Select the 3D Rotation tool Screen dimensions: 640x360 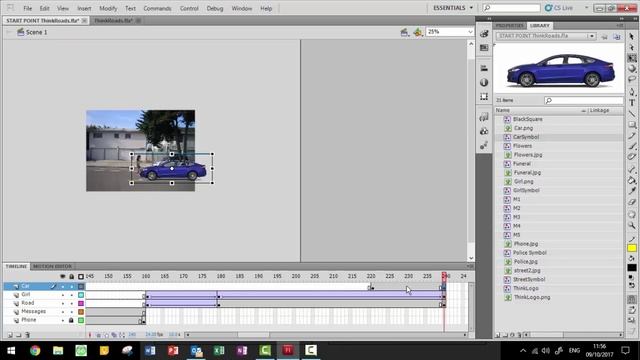click(x=632, y=69)
